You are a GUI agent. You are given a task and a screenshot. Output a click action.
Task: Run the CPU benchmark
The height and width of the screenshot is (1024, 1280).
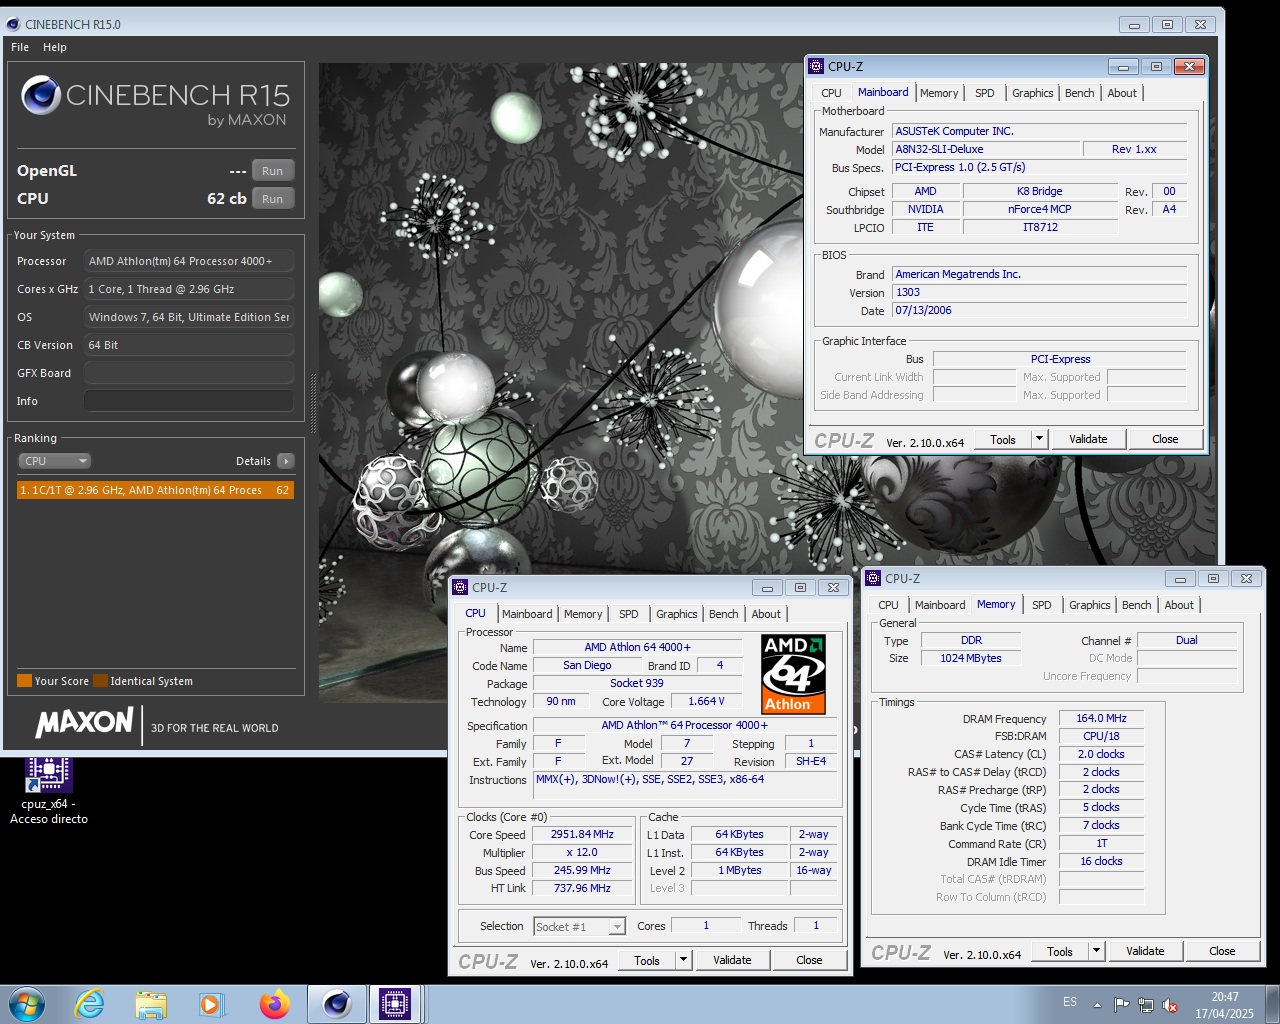coord(272,199)
